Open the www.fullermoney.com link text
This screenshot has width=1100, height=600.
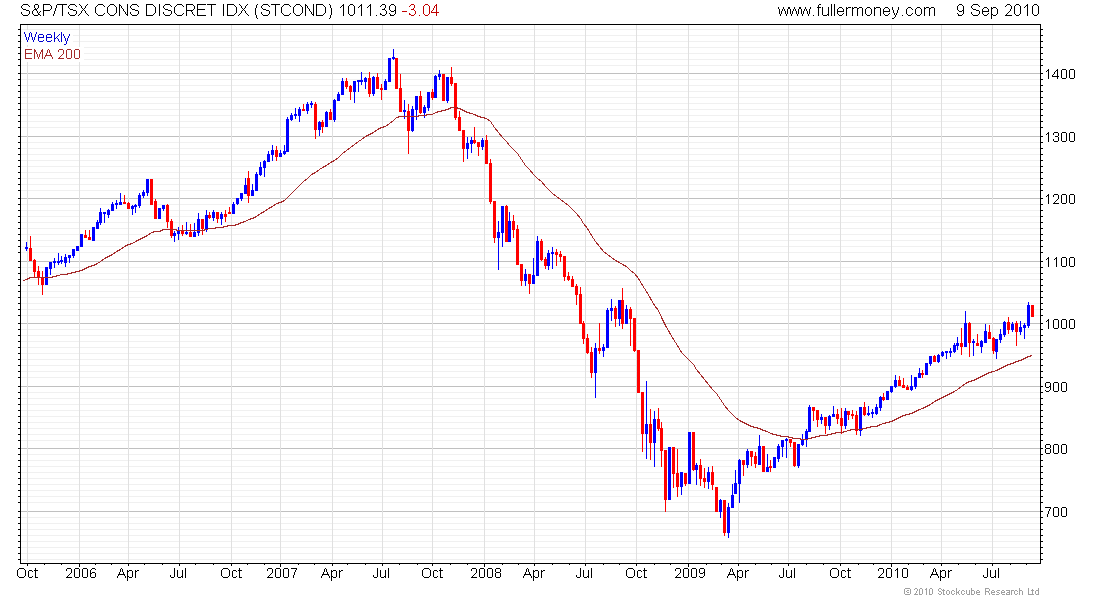tap(857, 11)
